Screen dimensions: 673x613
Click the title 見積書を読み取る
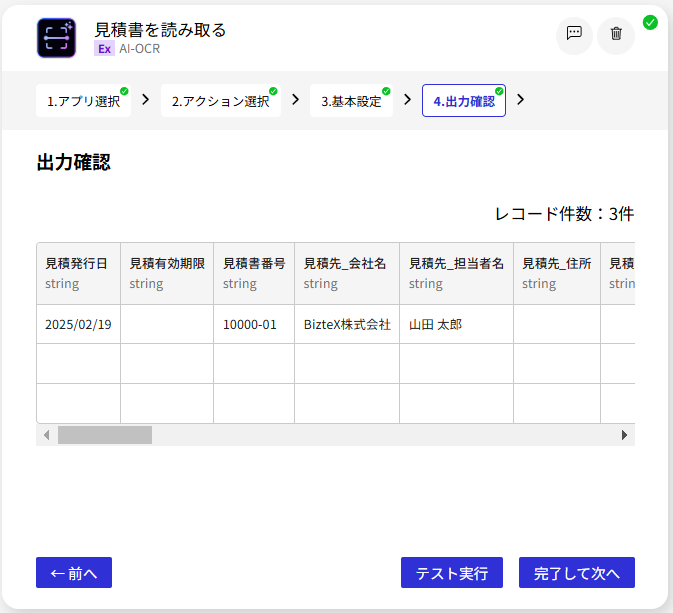(x=160, y=30)
